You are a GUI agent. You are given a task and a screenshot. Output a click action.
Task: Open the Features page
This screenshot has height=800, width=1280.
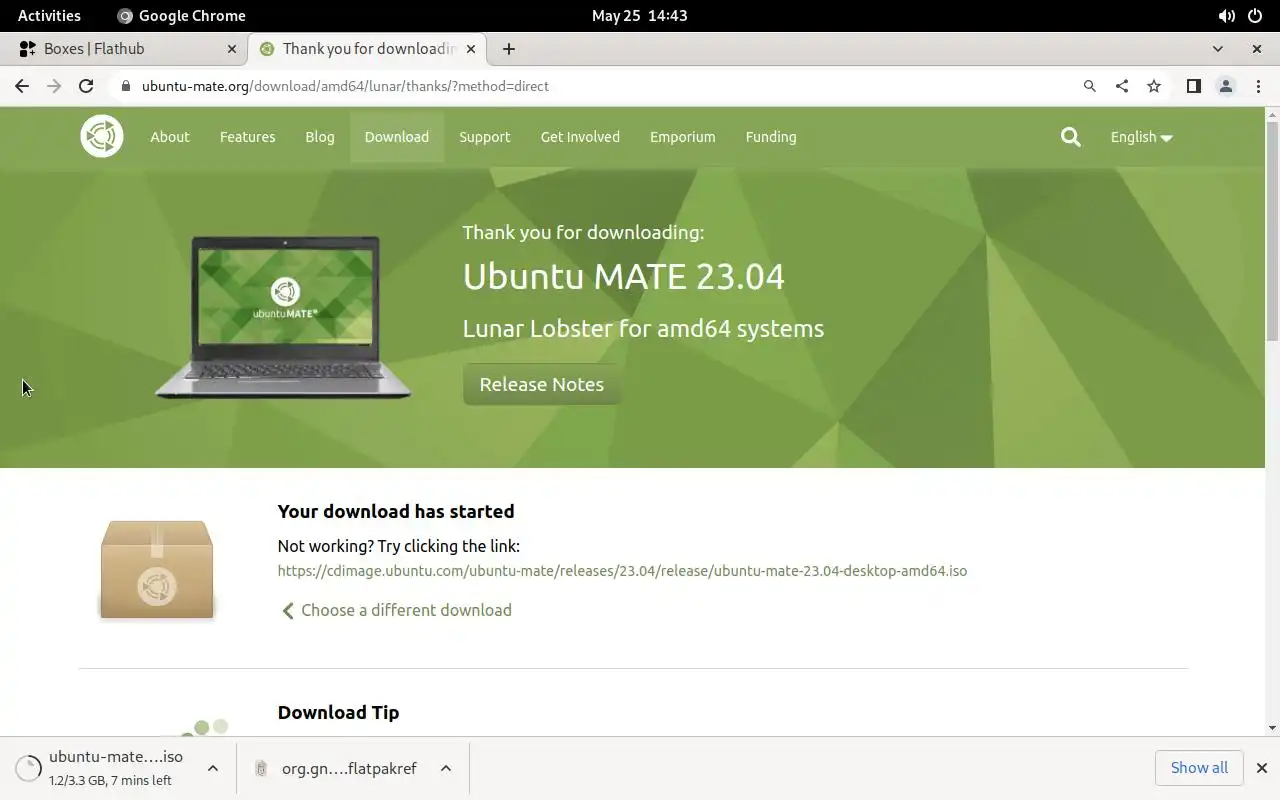pos(247,137)
